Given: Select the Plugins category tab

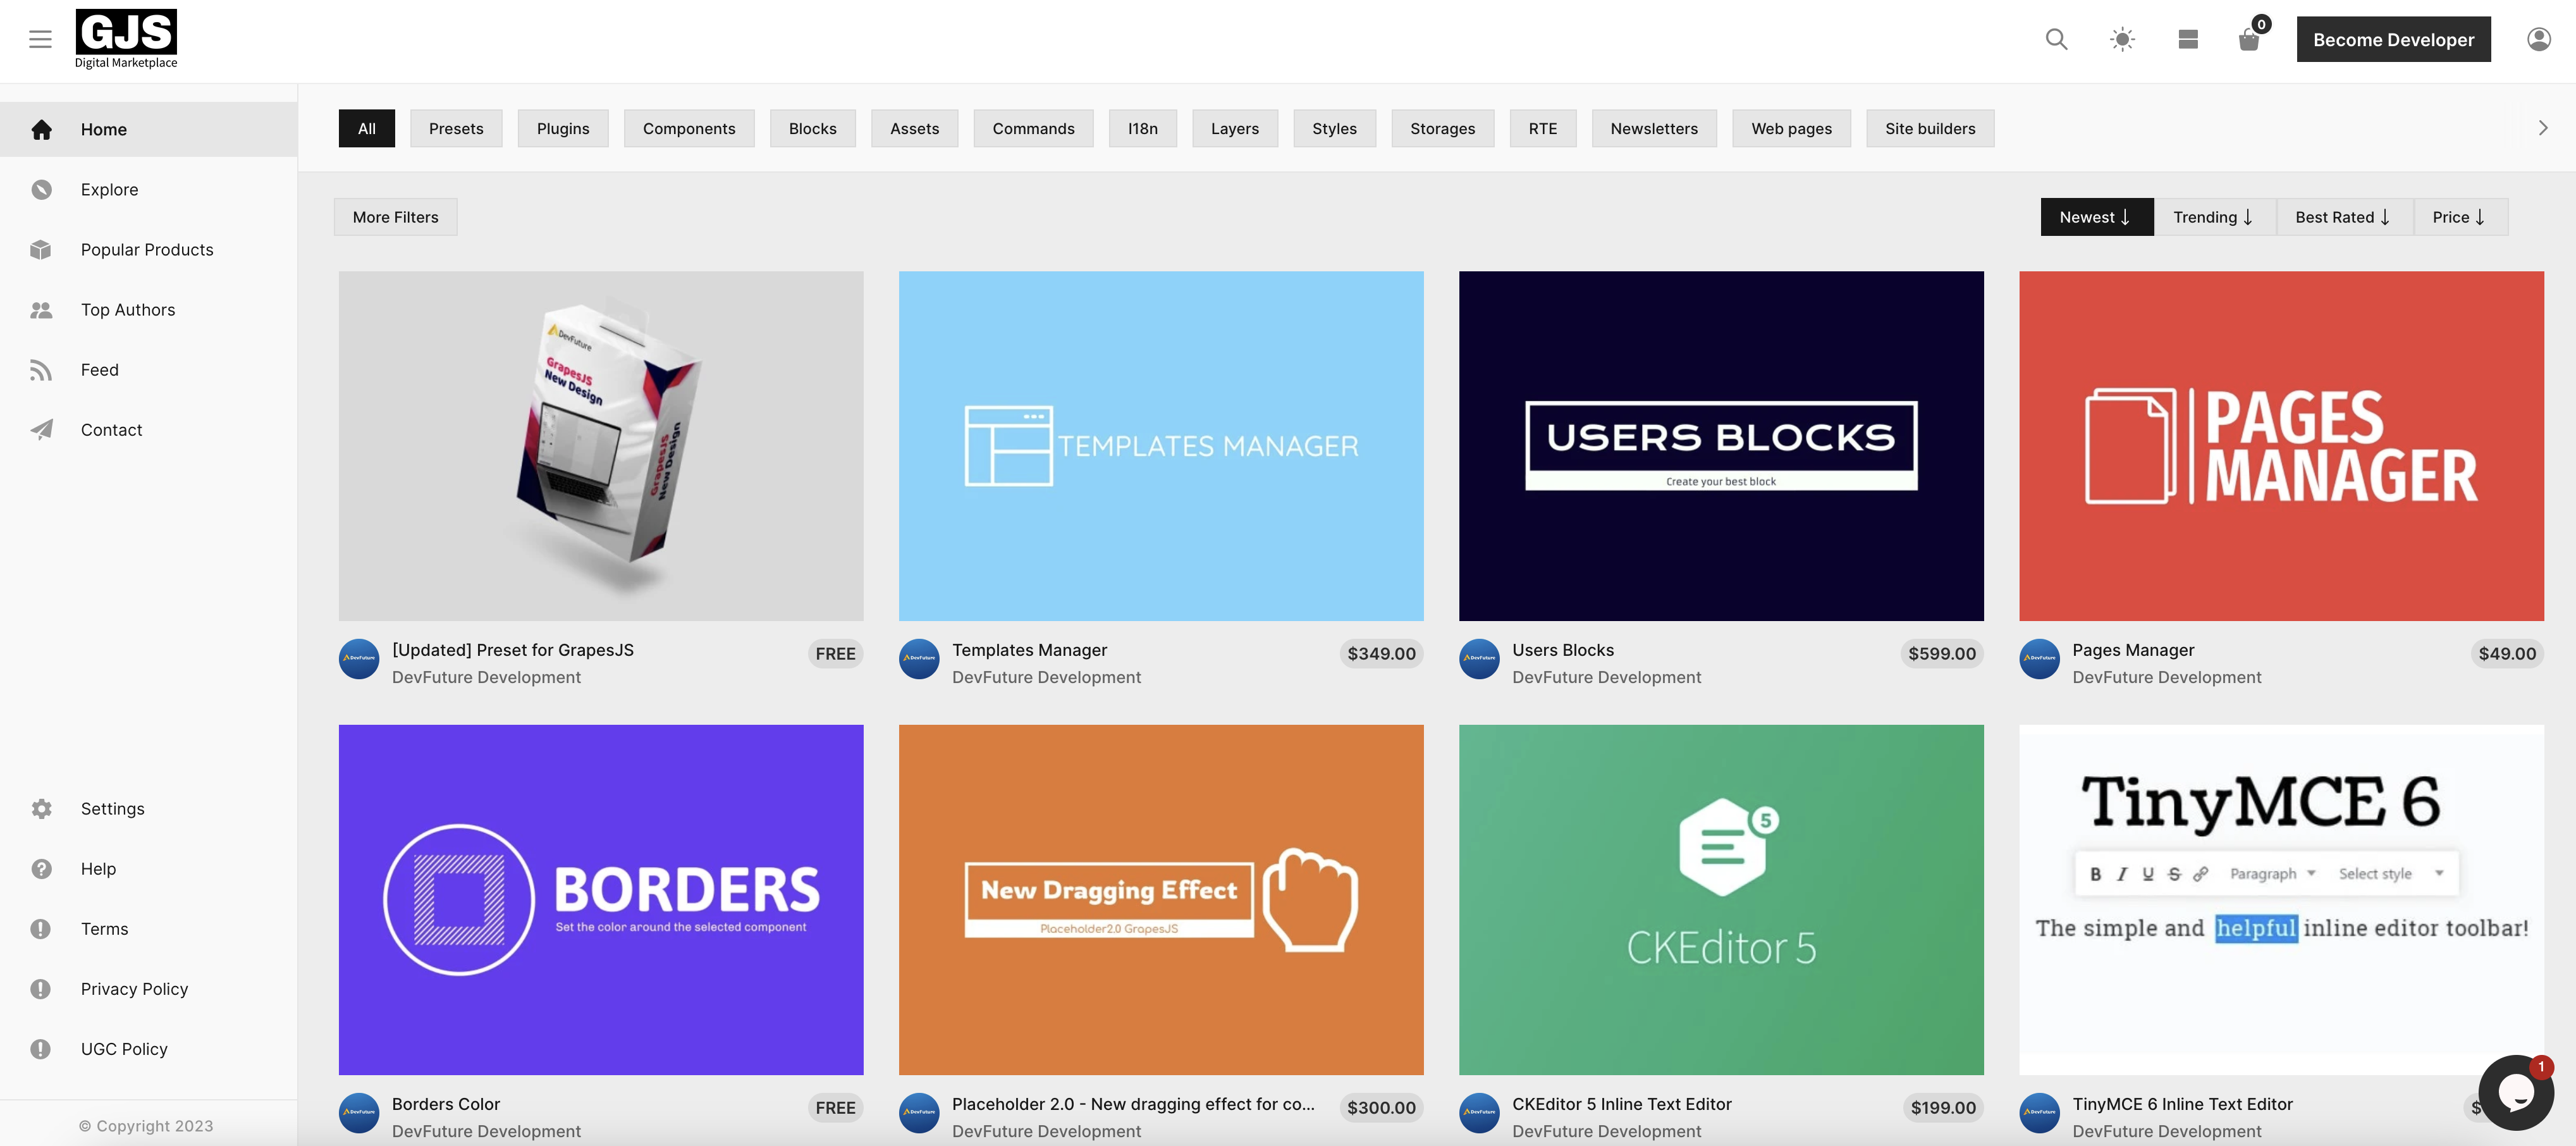Looking at the screenshot, I should click(x=563, y=128).
